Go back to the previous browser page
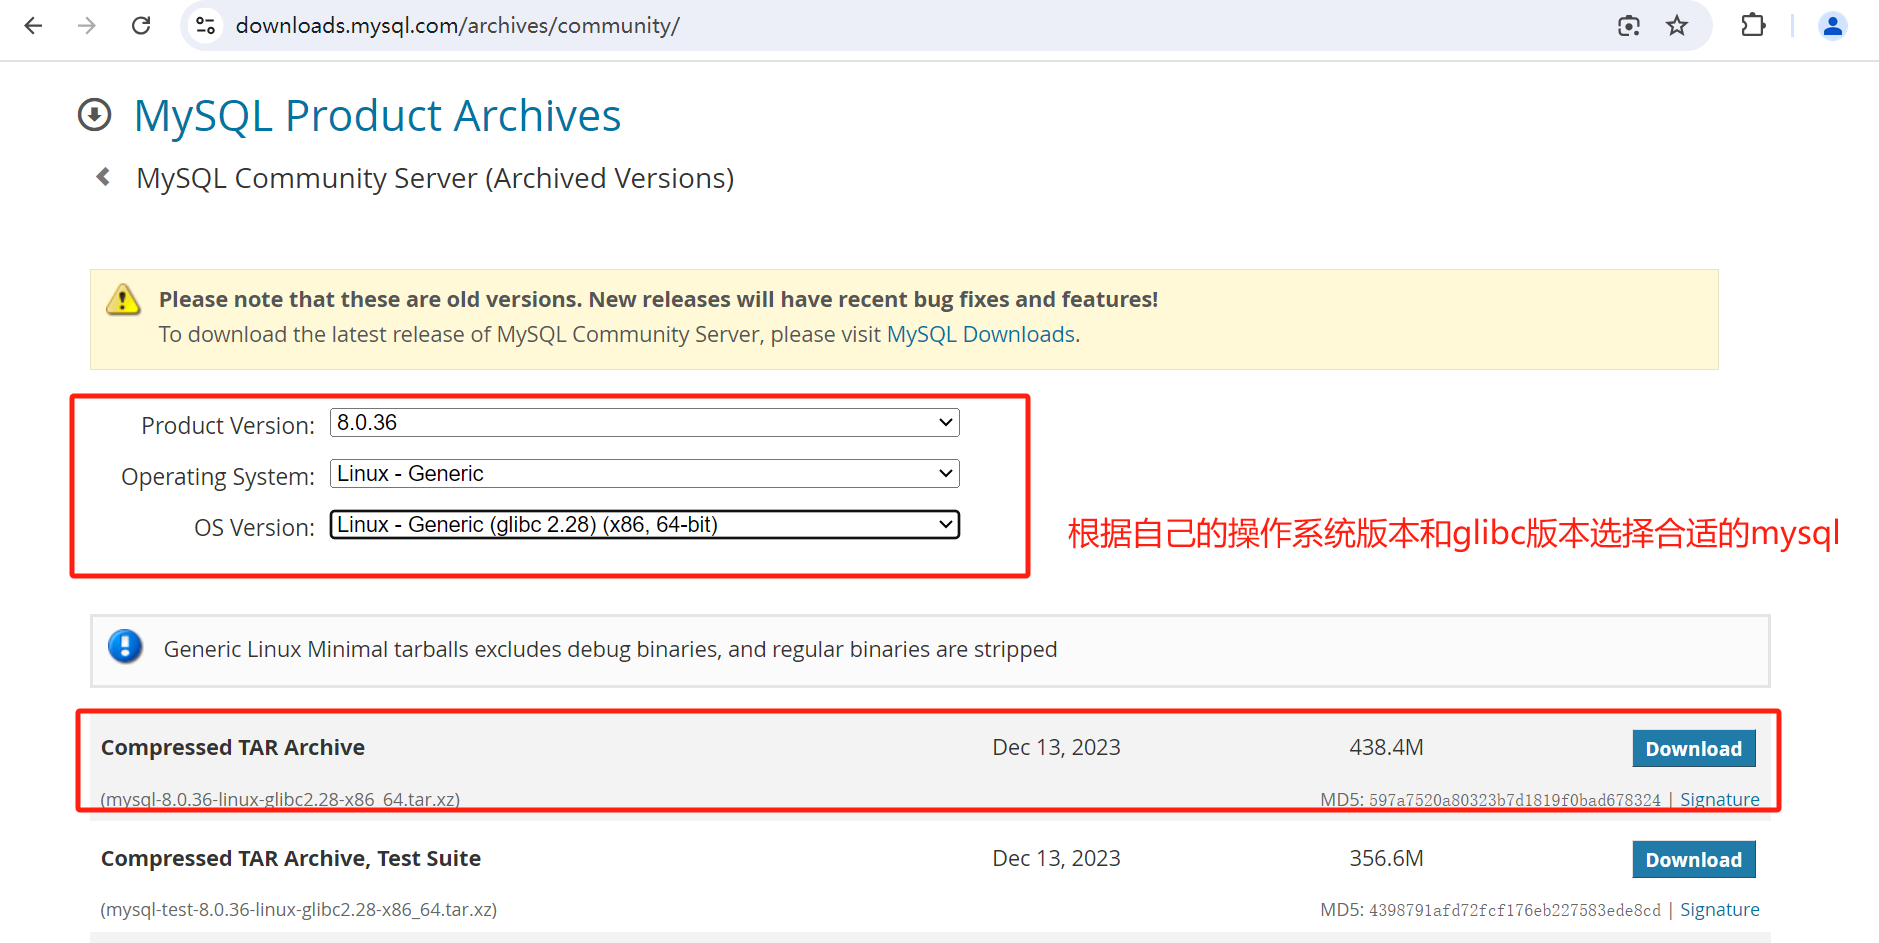 pyautogui.click(x=33, y=26)
